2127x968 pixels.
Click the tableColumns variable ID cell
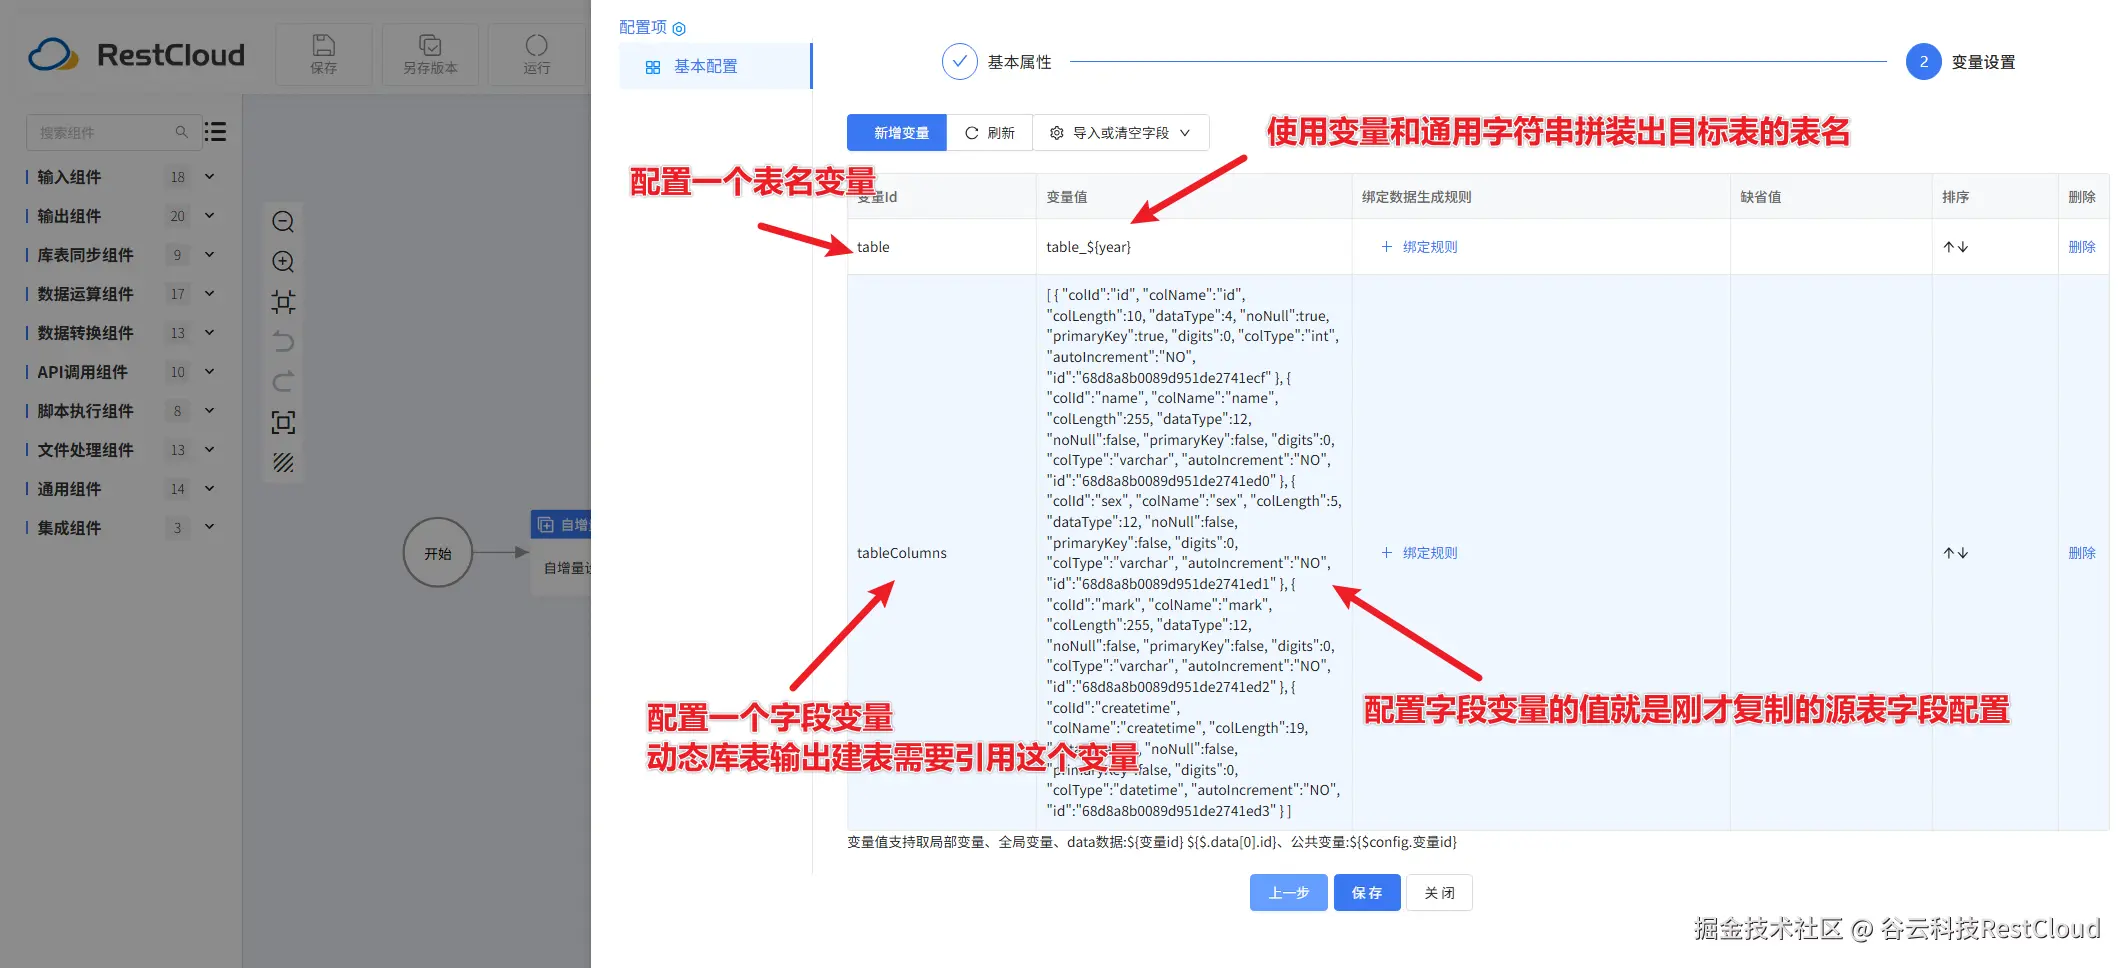click(941, 553)
